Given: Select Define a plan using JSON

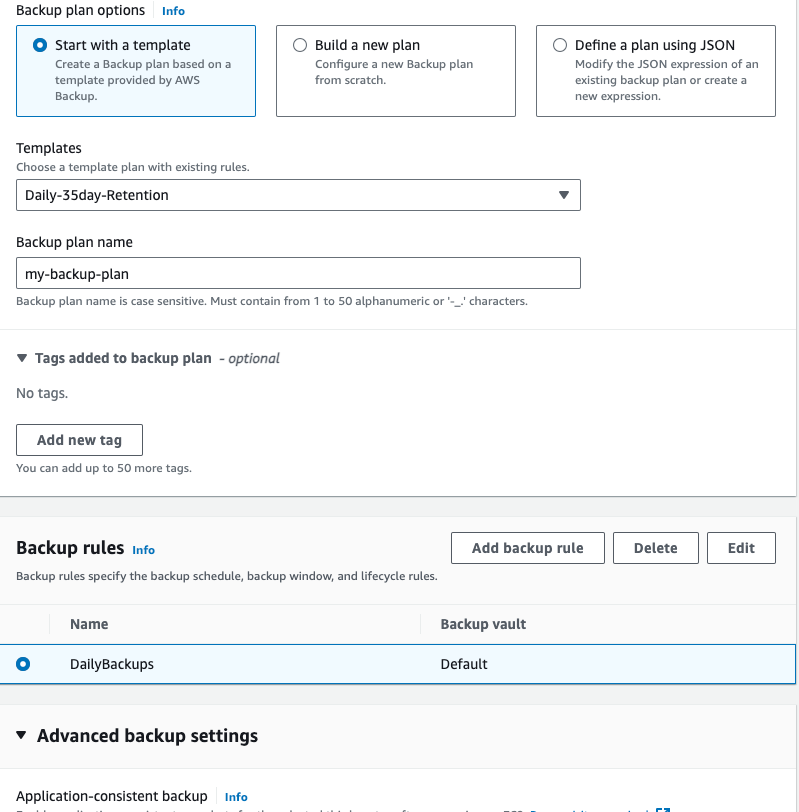Looking at the screenshot, I should (560, 44).
